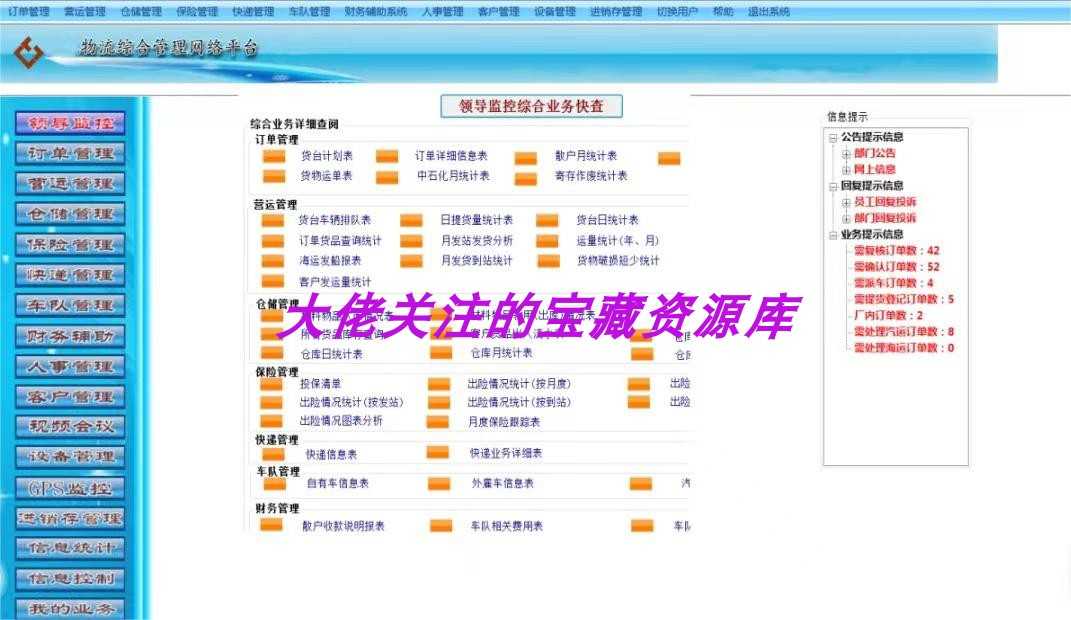1071x620 pixels.
Task: Click the orange icon beside 运量统计(年、月)
Action: [x=547, y=240]
